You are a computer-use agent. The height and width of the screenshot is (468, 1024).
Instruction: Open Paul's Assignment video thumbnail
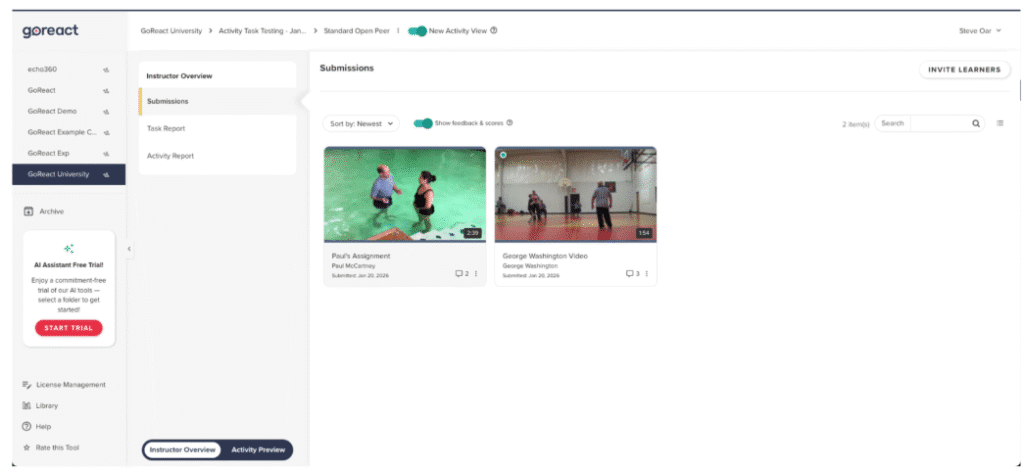[x=405, y=194]
